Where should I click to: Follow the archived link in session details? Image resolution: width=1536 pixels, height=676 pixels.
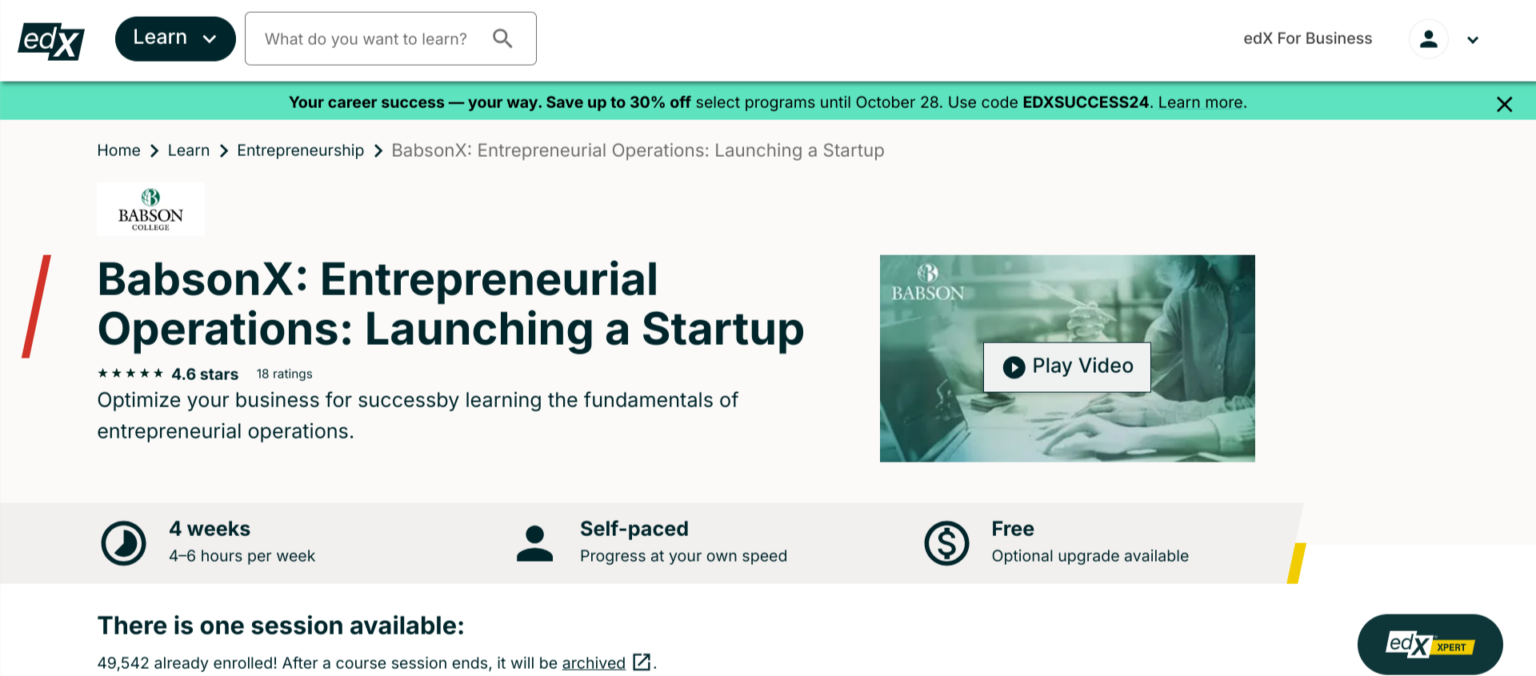(593, 662)
